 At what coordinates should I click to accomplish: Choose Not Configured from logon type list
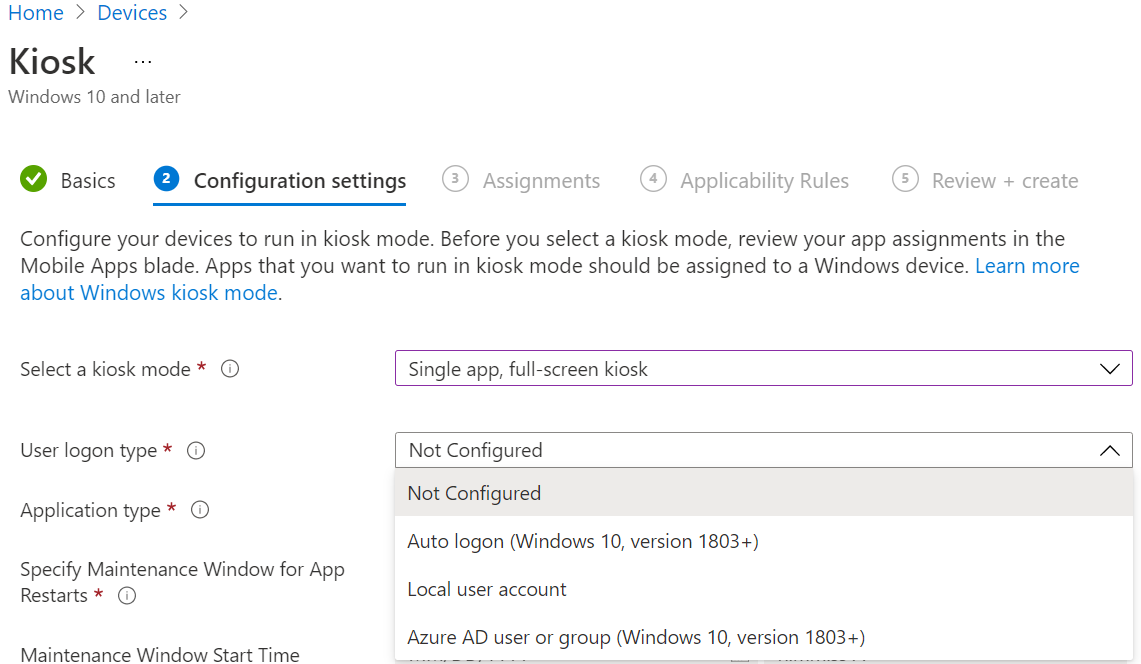[x=474, y=493]
